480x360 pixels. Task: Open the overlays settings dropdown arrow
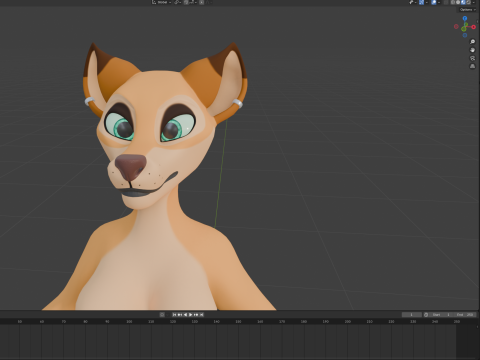pyautogui.click(x=439, y=2)
